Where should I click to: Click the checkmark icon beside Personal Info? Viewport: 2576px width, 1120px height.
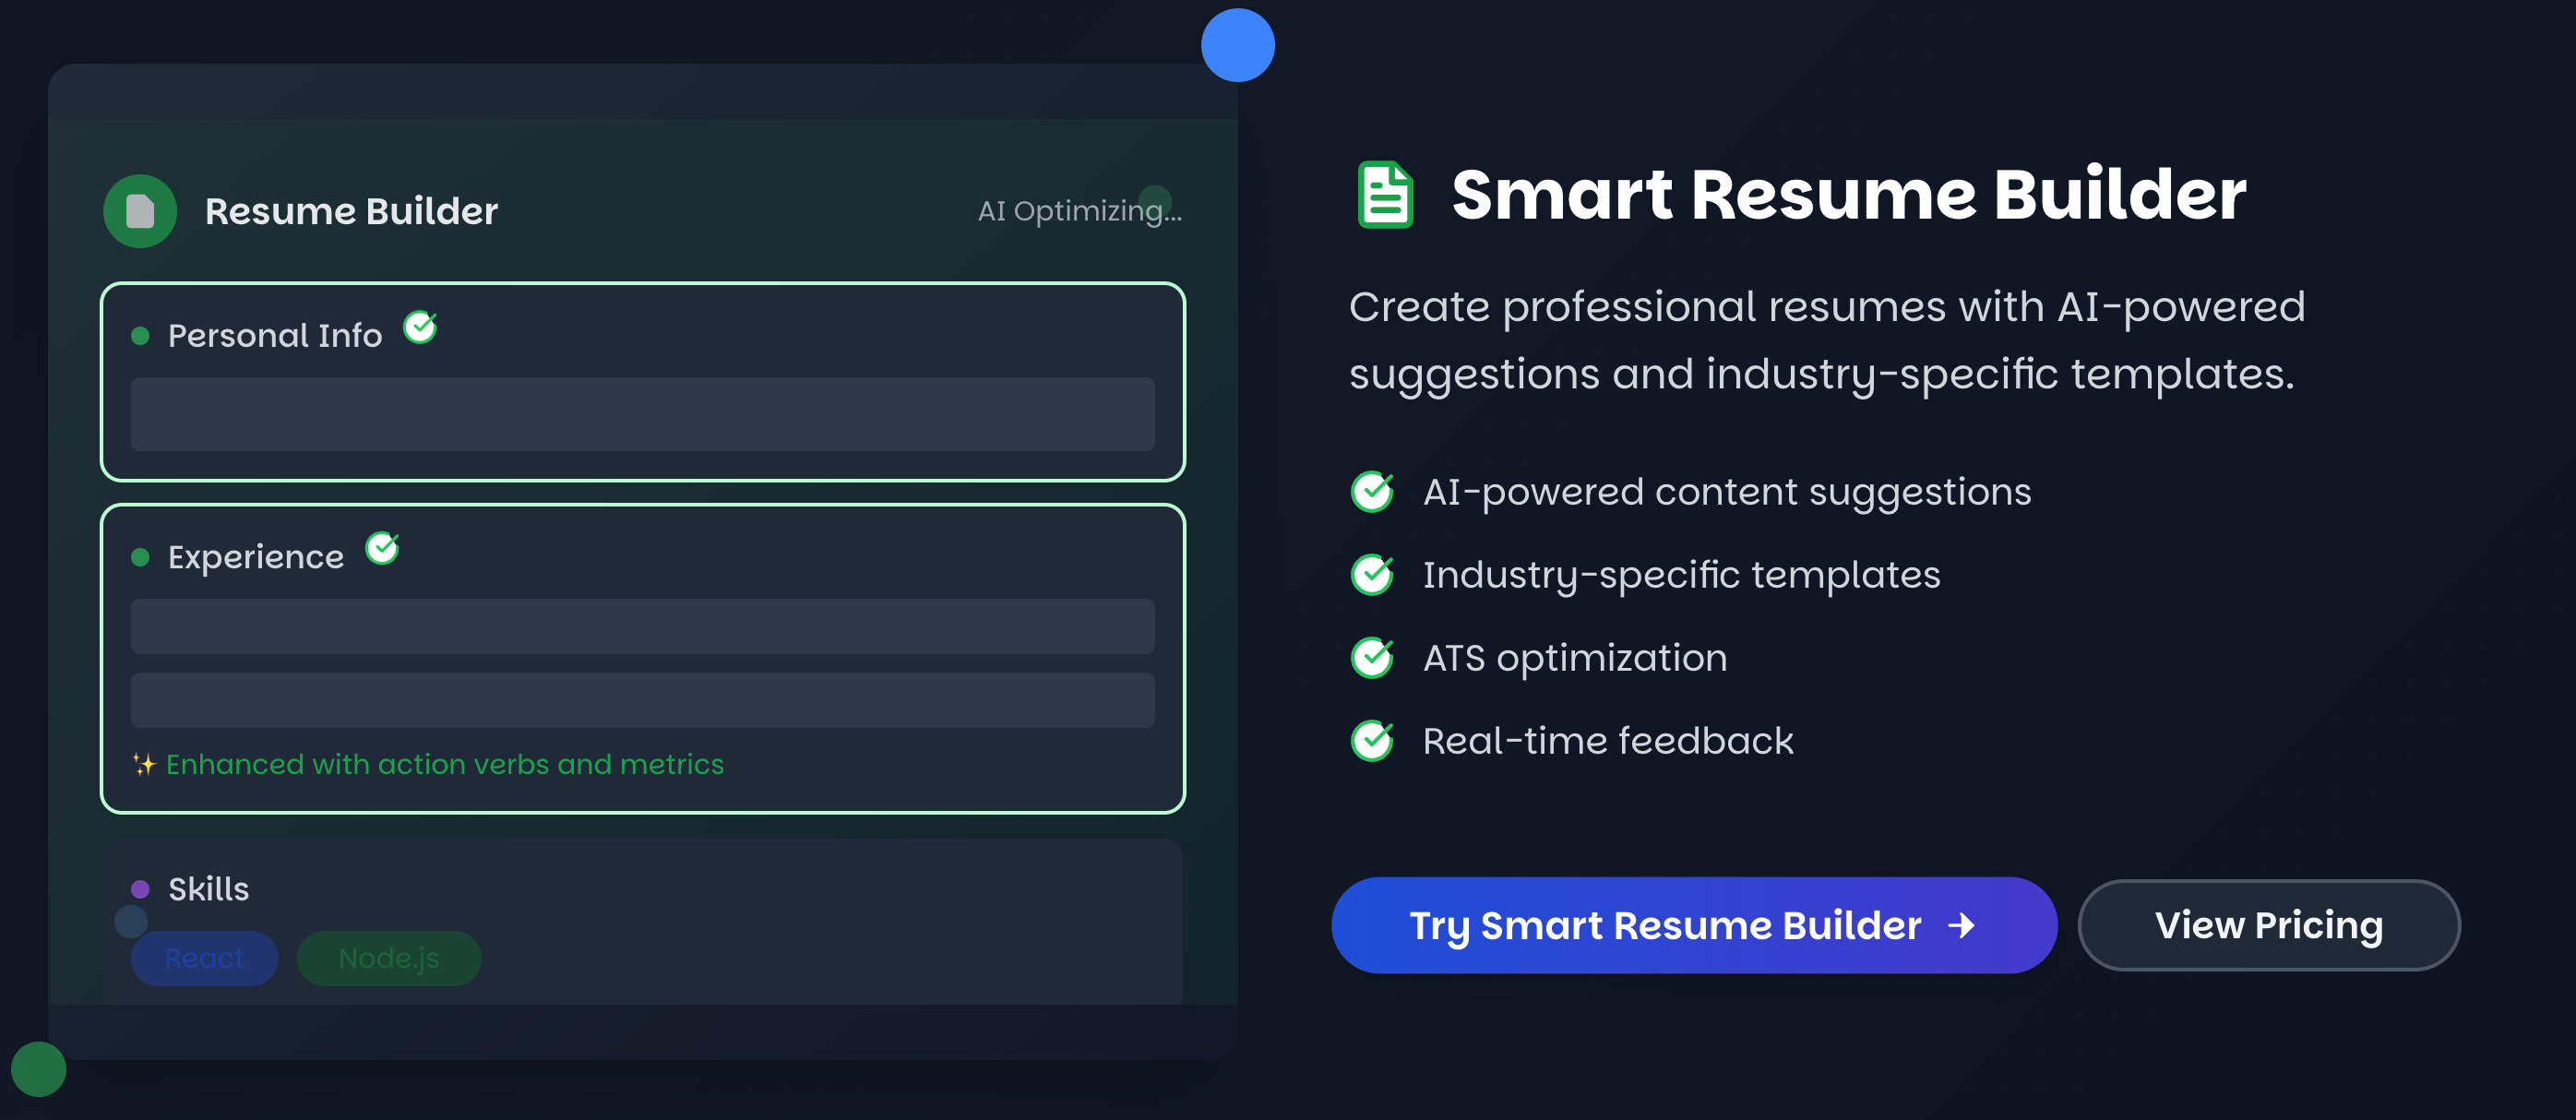pyautogui.click(x=420, y=327)
